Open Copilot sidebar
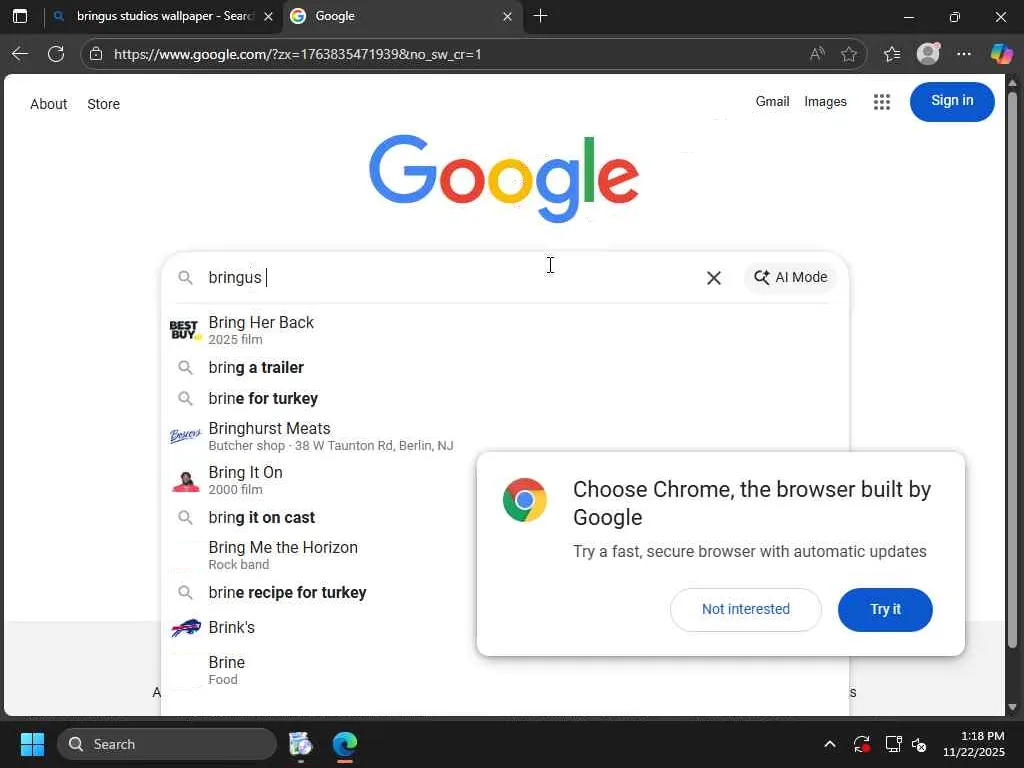Screen dimensions: 1024x768 (x=1000, y=54)
